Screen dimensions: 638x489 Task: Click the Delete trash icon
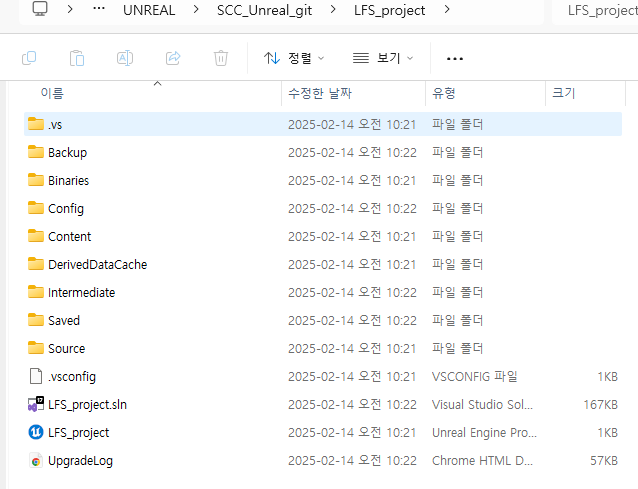[x=221, y=58]
